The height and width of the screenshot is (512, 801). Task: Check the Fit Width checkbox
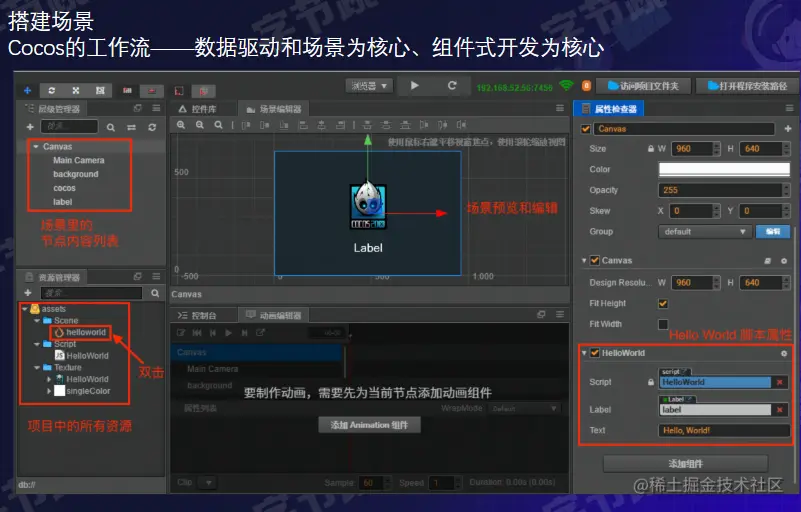(x=663, y=324)
